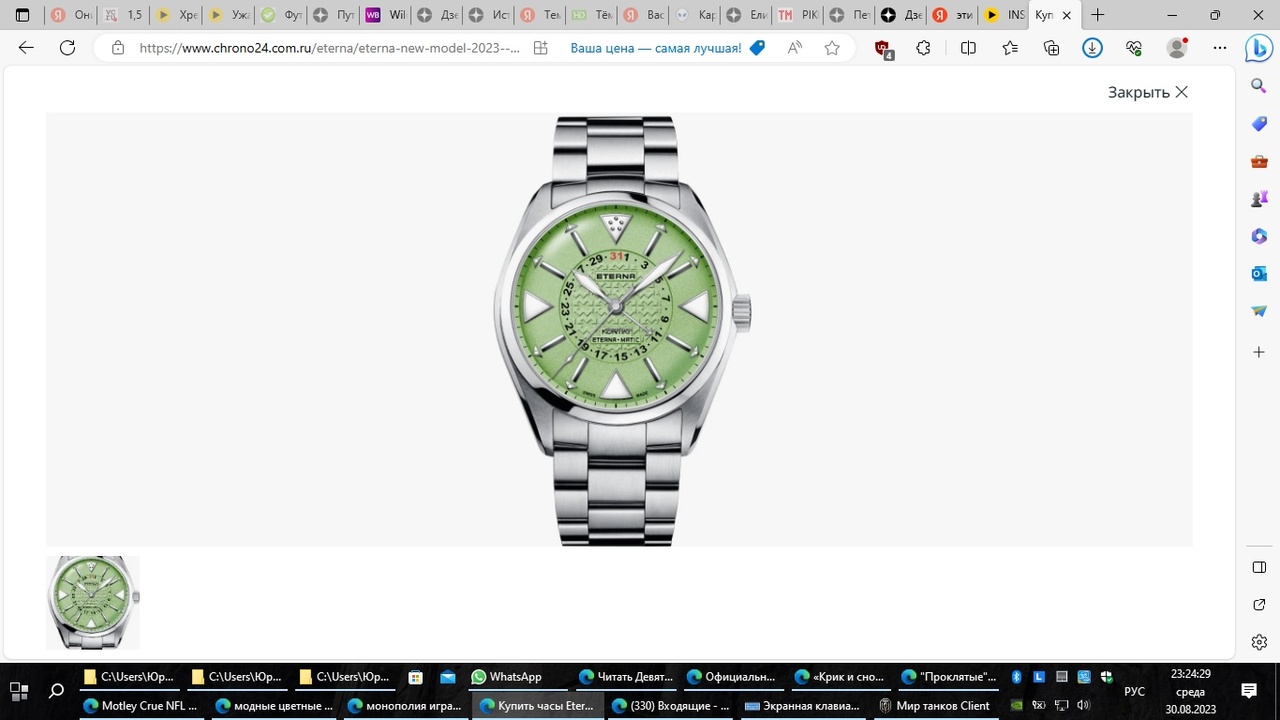This screenshot has width=1280, height=720.
Task: Refresh the page with the reload icon
Action: [67, 48]
